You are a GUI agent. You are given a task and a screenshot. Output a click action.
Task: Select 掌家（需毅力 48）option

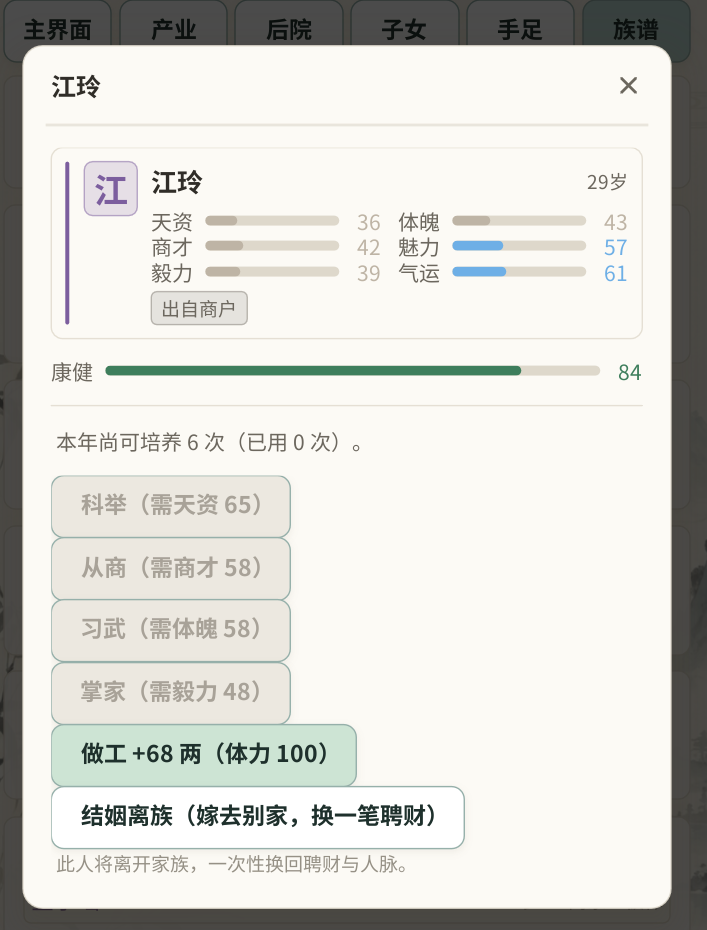[171, 693]
